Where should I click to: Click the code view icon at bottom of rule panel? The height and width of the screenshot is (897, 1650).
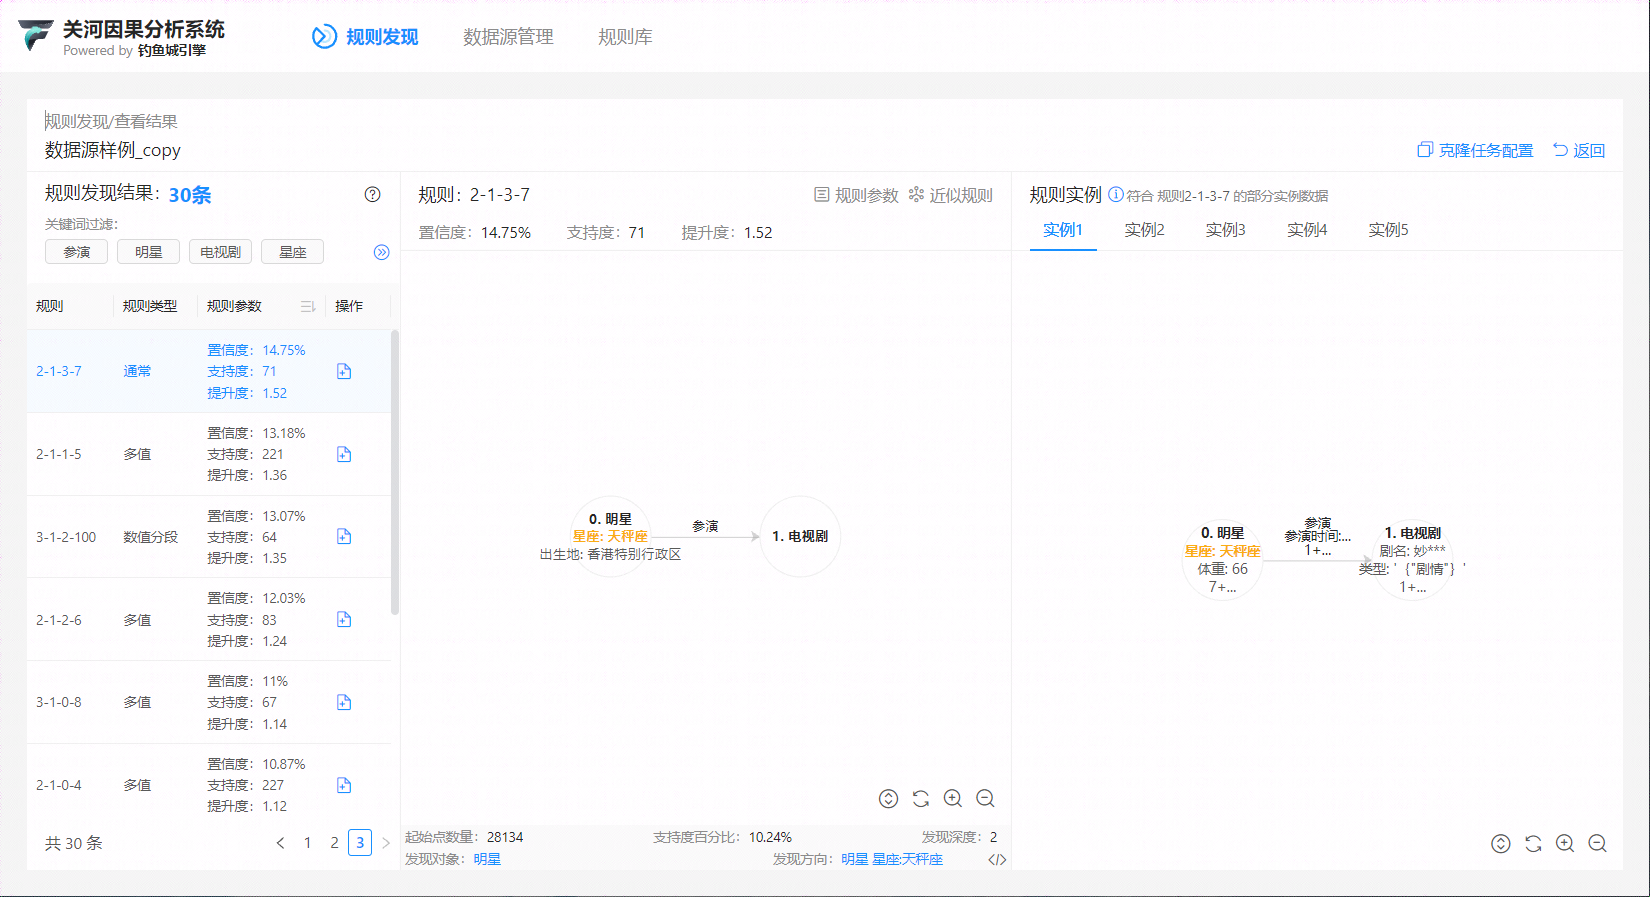[997, 859]
